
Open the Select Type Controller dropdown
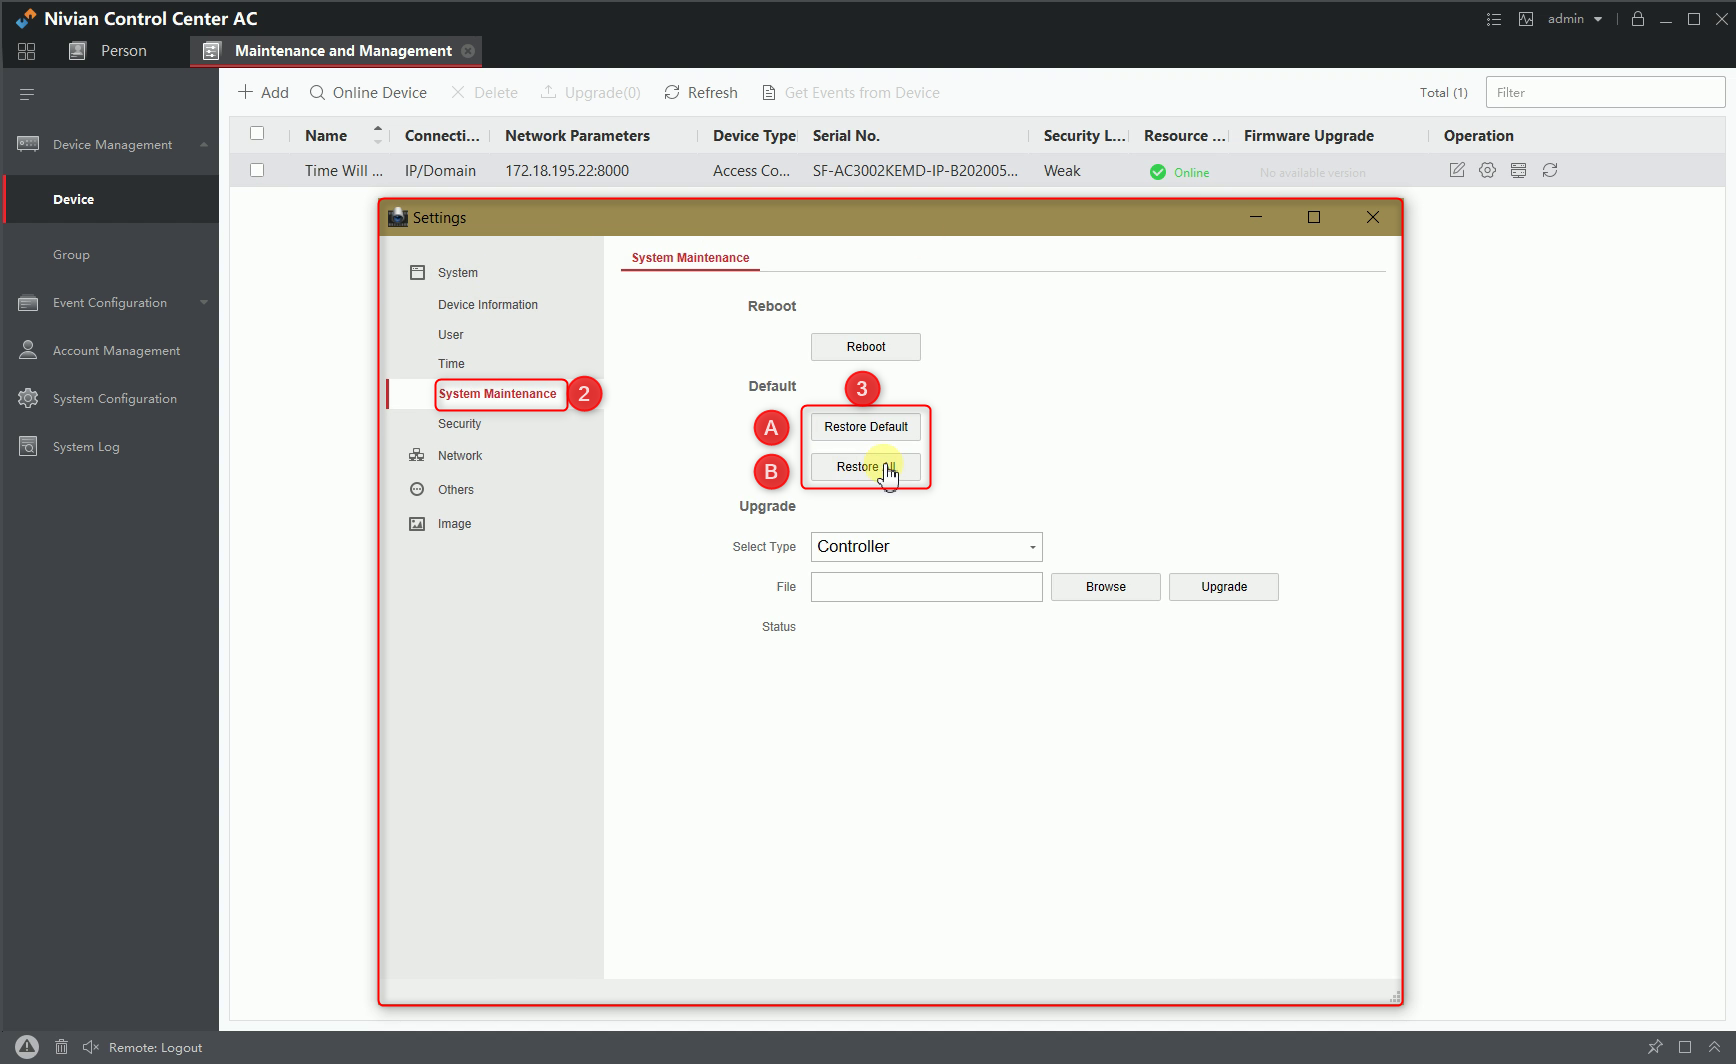(926, 547)
